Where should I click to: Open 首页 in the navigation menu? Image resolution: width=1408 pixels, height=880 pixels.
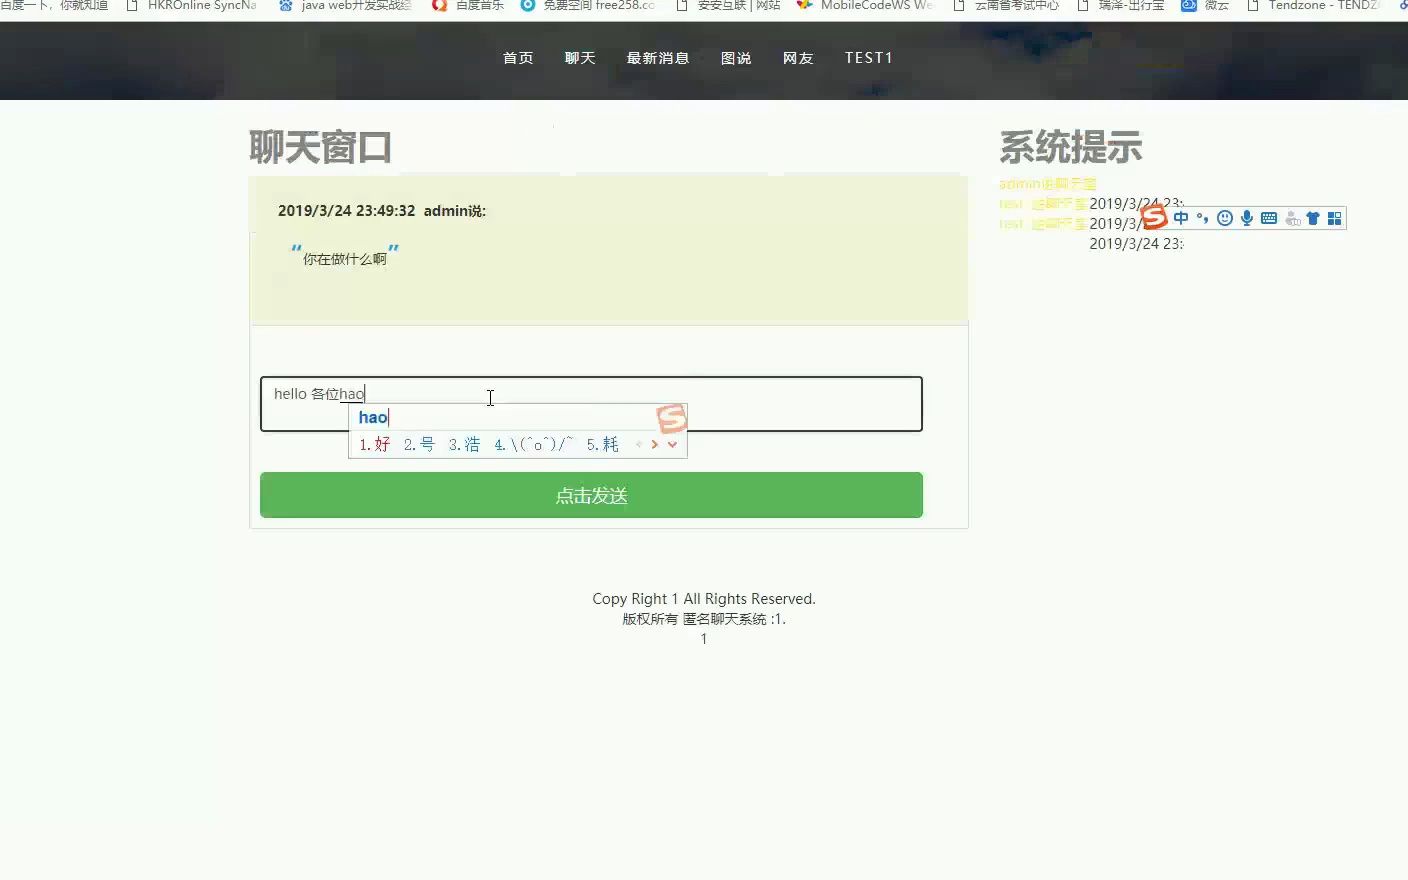[x=518, y=58]
